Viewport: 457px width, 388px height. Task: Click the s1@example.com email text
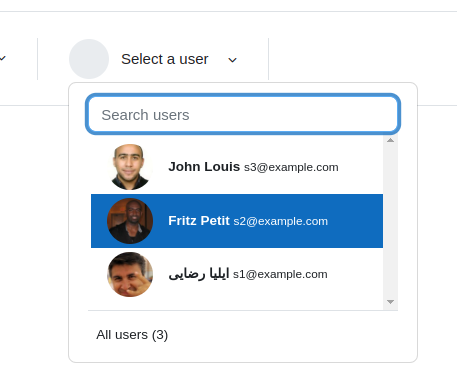pos(280,274)
